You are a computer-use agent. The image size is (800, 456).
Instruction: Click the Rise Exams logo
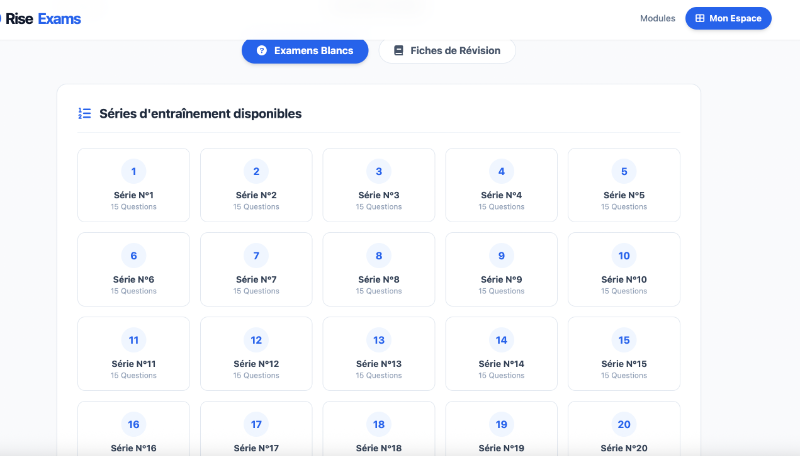pyautogui.click(x=42, y=19)
